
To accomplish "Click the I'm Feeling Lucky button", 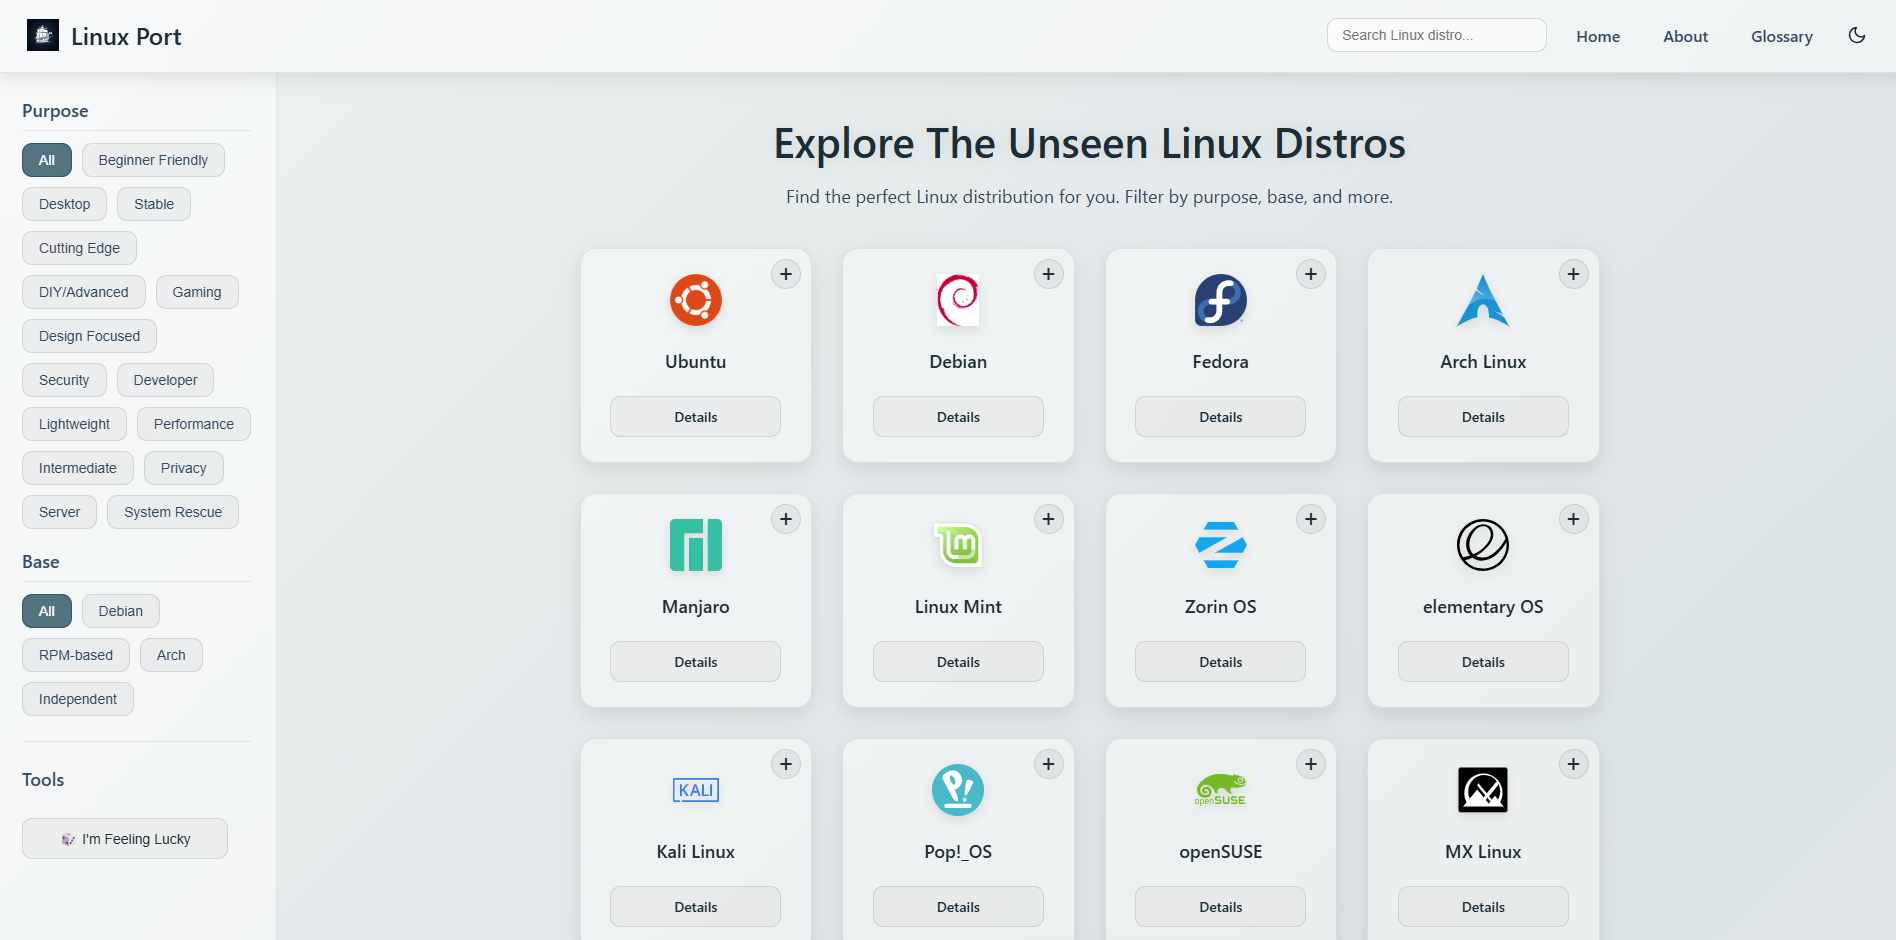I will [124, 839].
